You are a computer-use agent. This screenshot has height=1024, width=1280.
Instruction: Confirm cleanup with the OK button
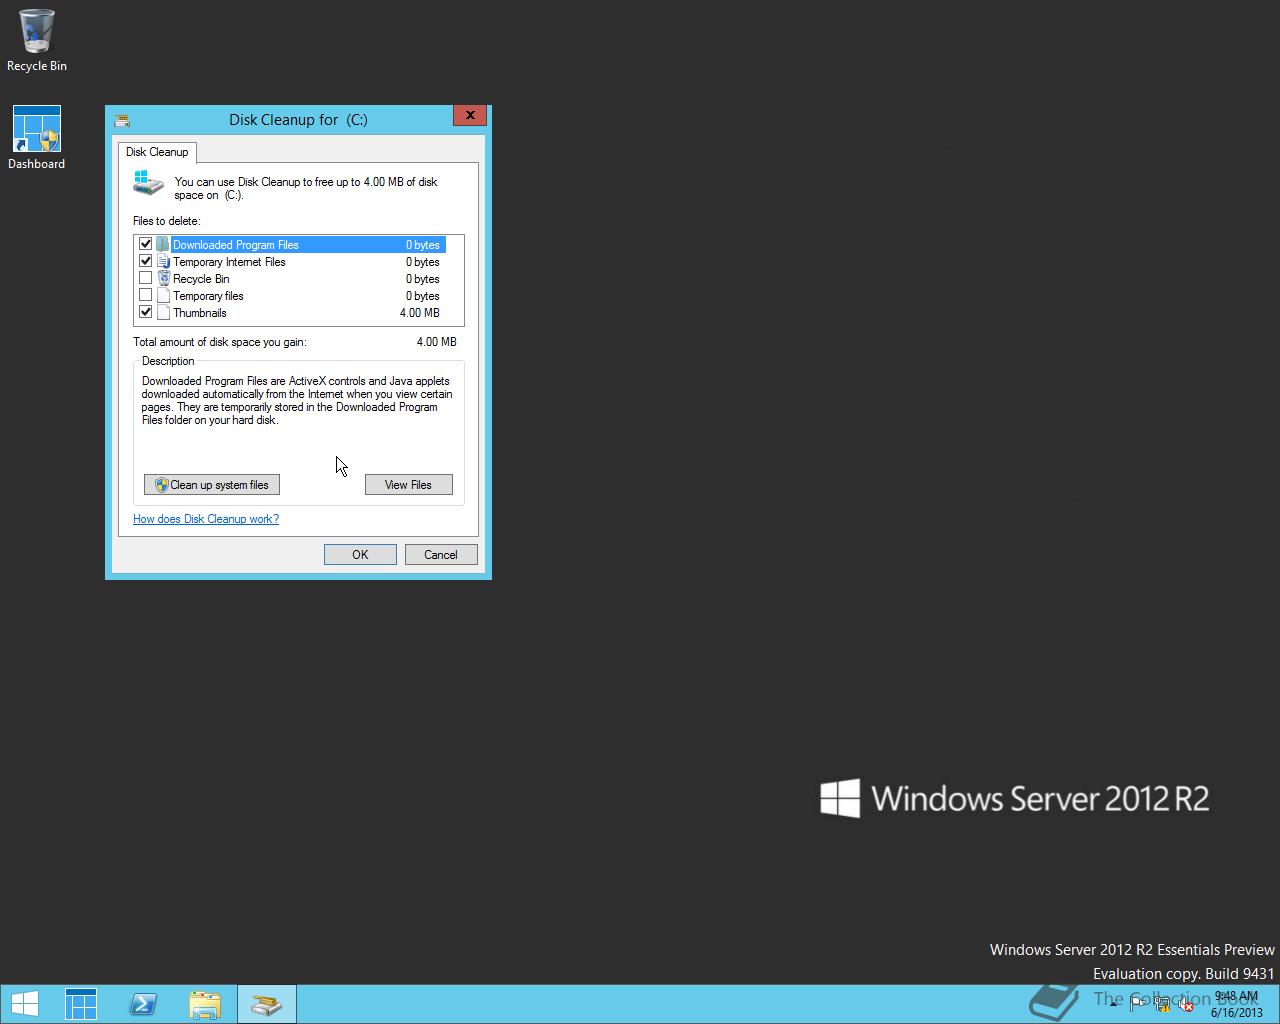click(360, 555)
